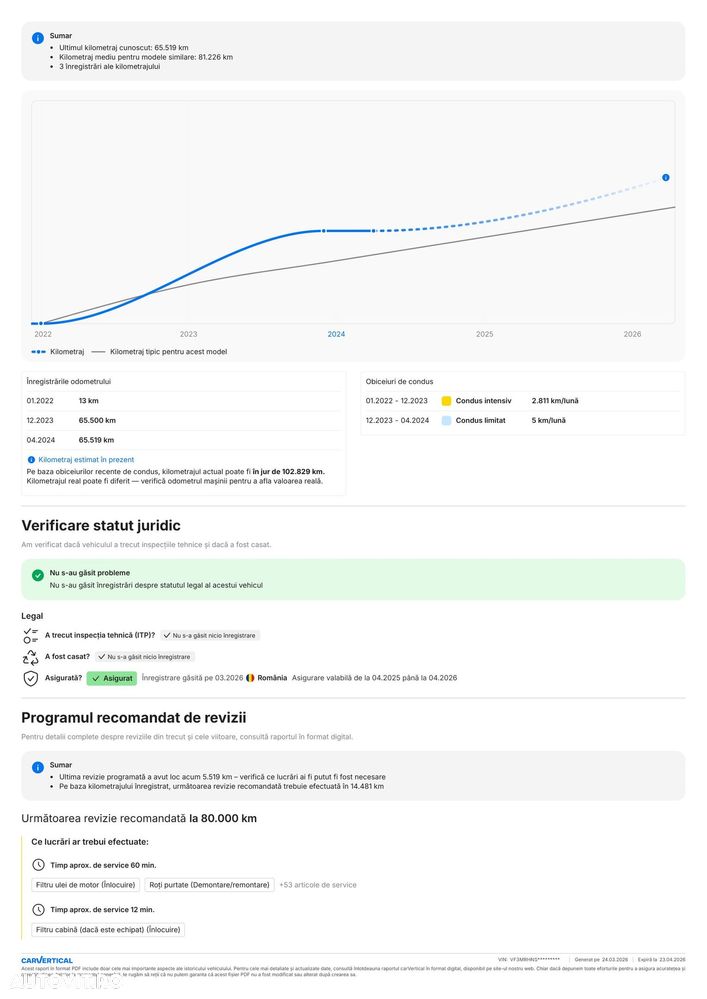
Task: Click the green checkmark icon beside Nu s-au găsit probleme
Action: point(38,575)
